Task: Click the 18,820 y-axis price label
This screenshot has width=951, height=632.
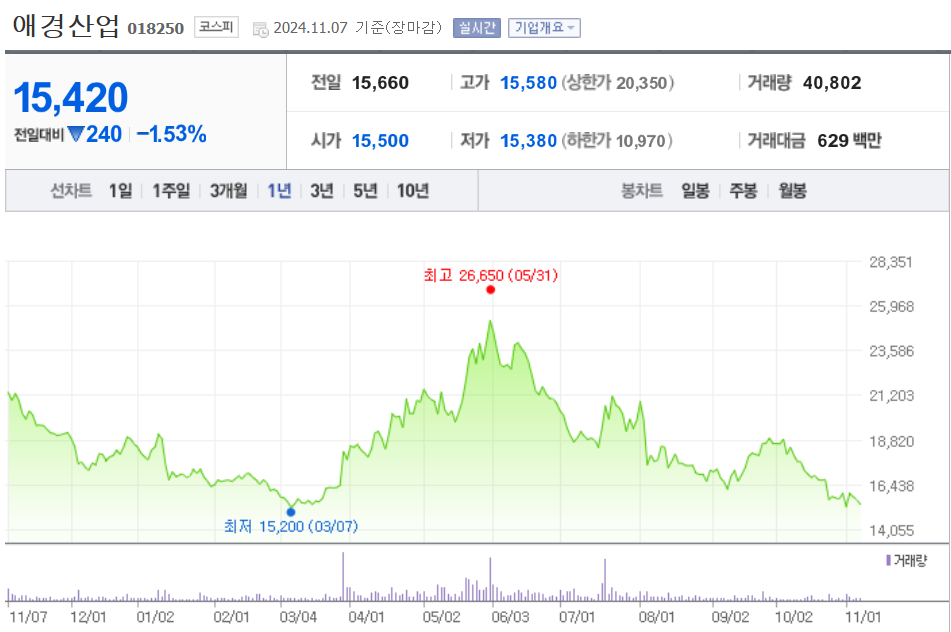Action: click(x=891, y=442)
